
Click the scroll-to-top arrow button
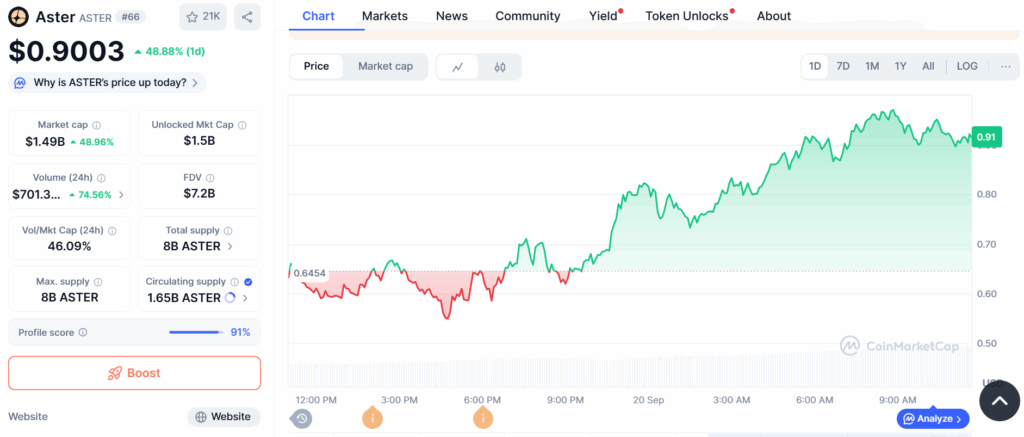999,401
